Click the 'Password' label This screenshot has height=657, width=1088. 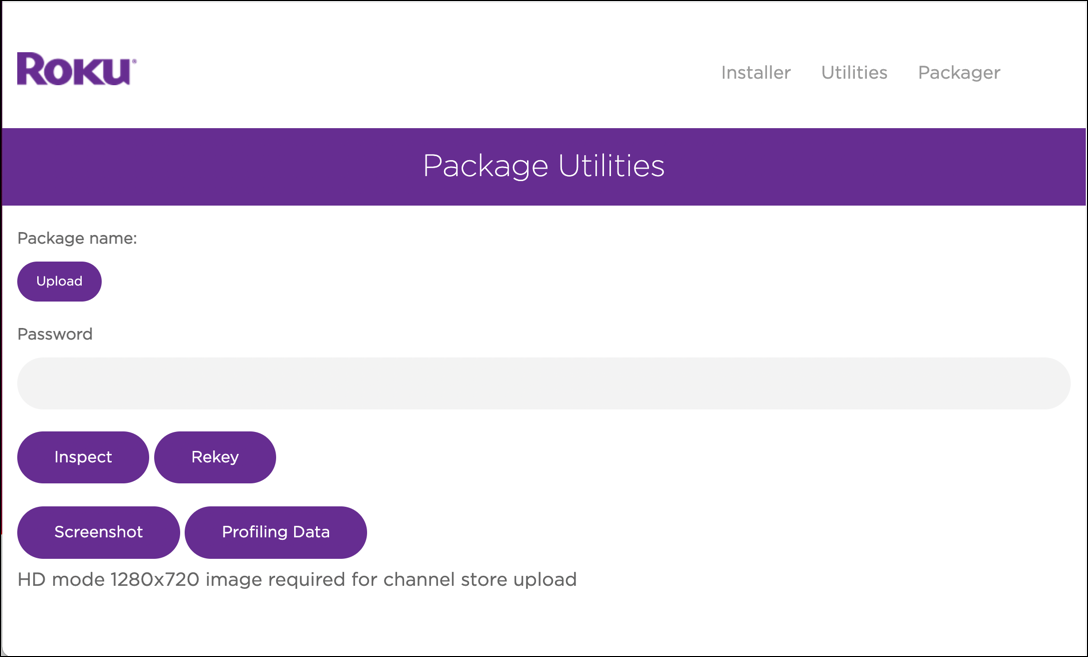[55, 334]
